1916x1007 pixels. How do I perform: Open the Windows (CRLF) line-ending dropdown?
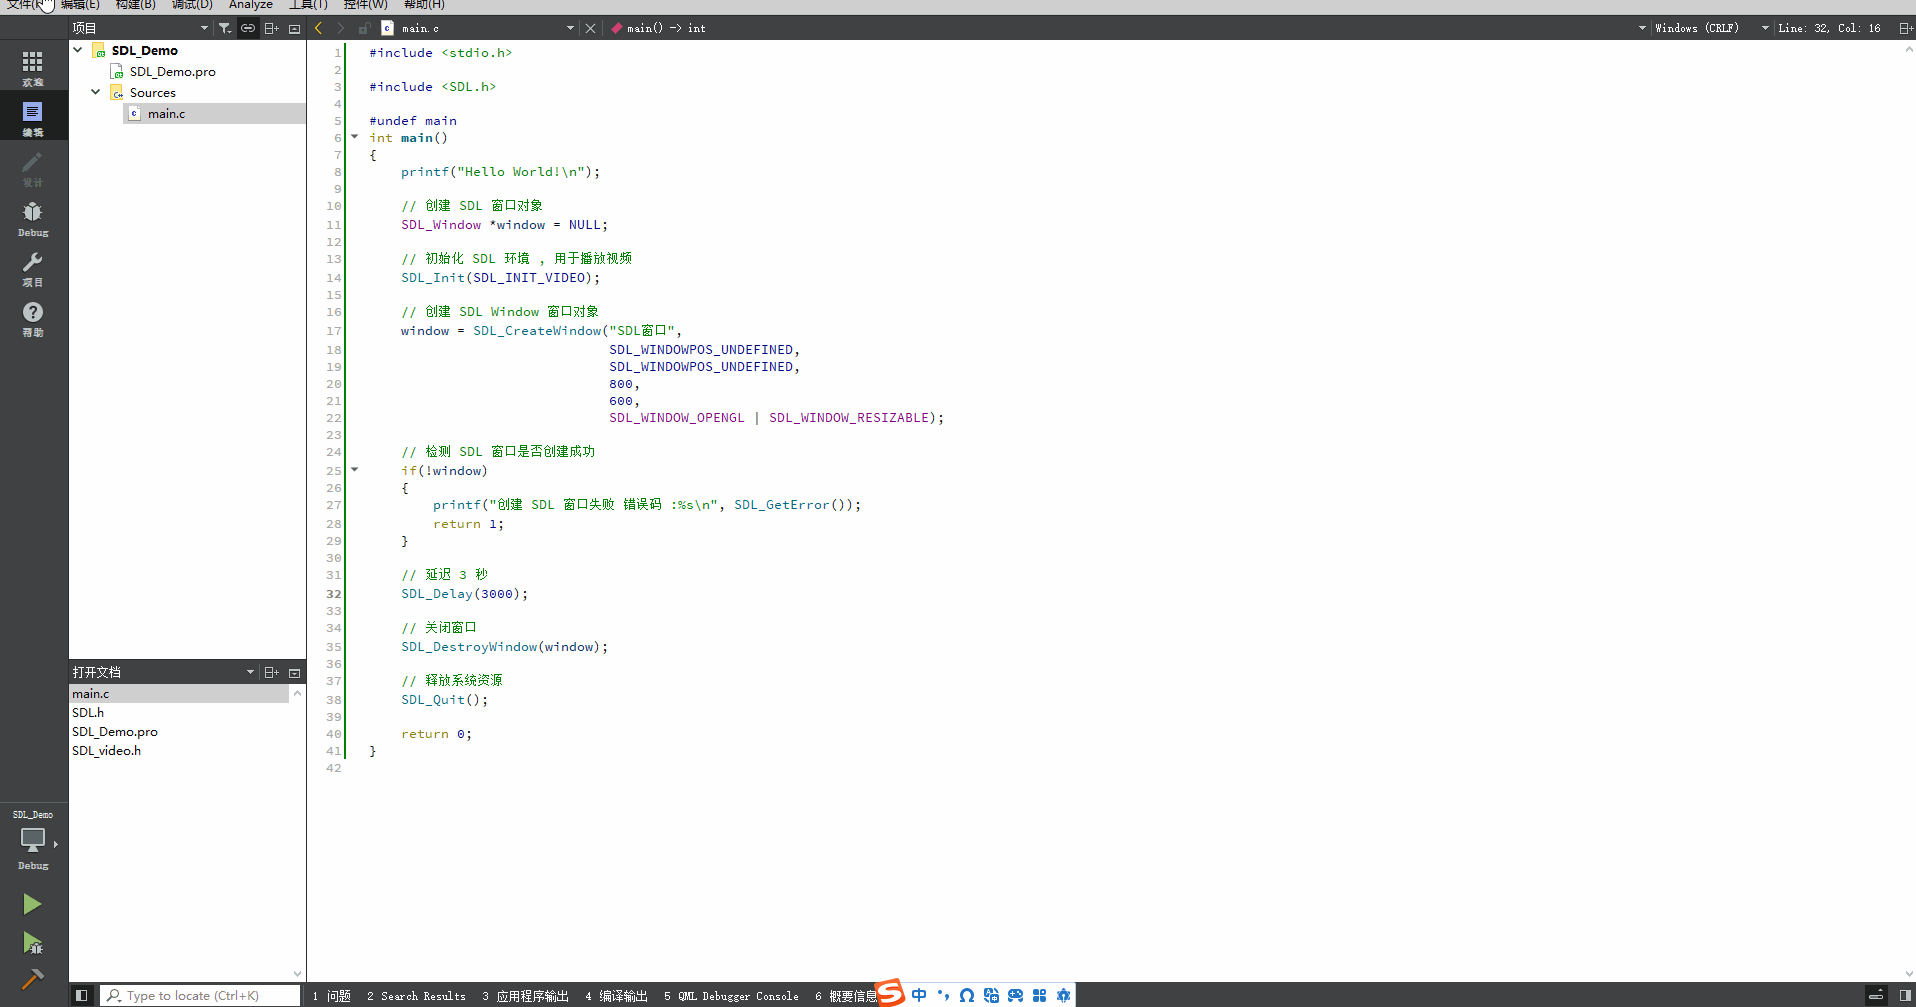coord(1700,28)
